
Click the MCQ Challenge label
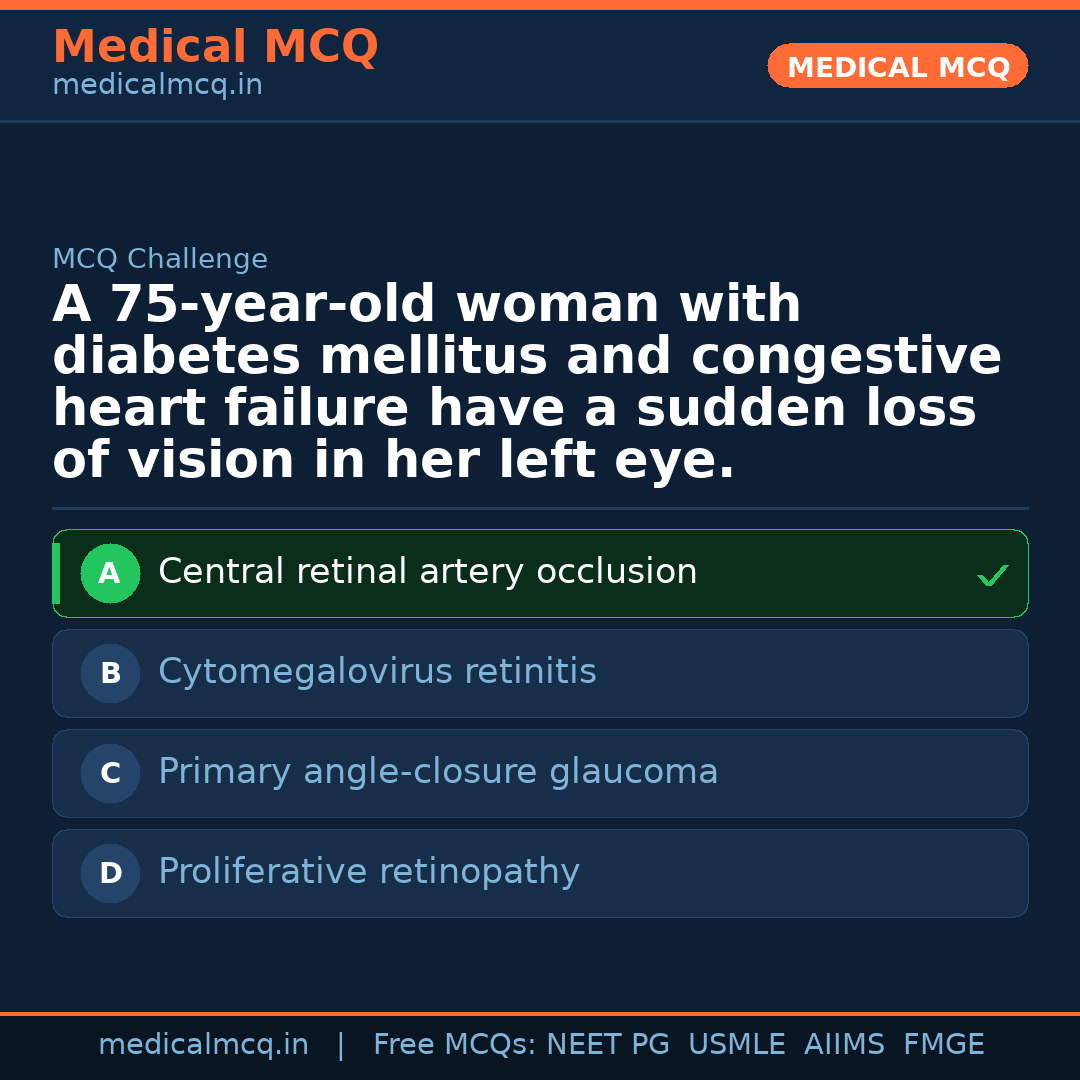click(x=160, y=260)
